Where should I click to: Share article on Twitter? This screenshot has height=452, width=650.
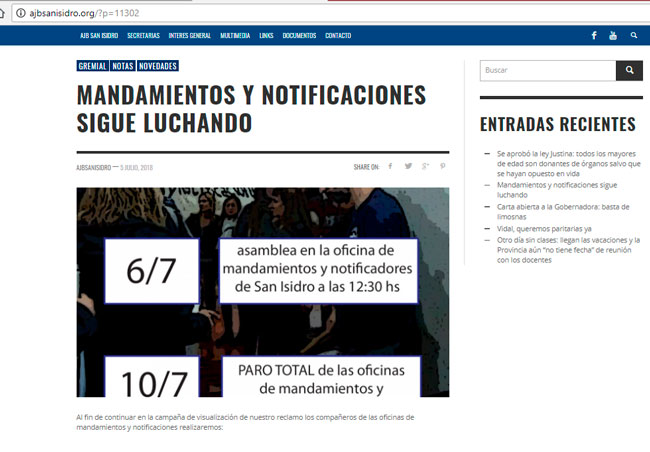coord(408,166)
